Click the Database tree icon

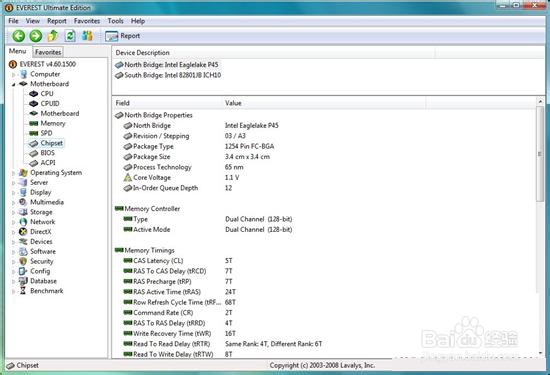point(23,281)
